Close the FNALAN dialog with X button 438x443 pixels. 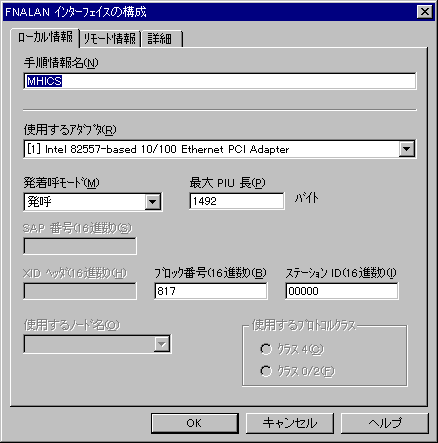425,12
